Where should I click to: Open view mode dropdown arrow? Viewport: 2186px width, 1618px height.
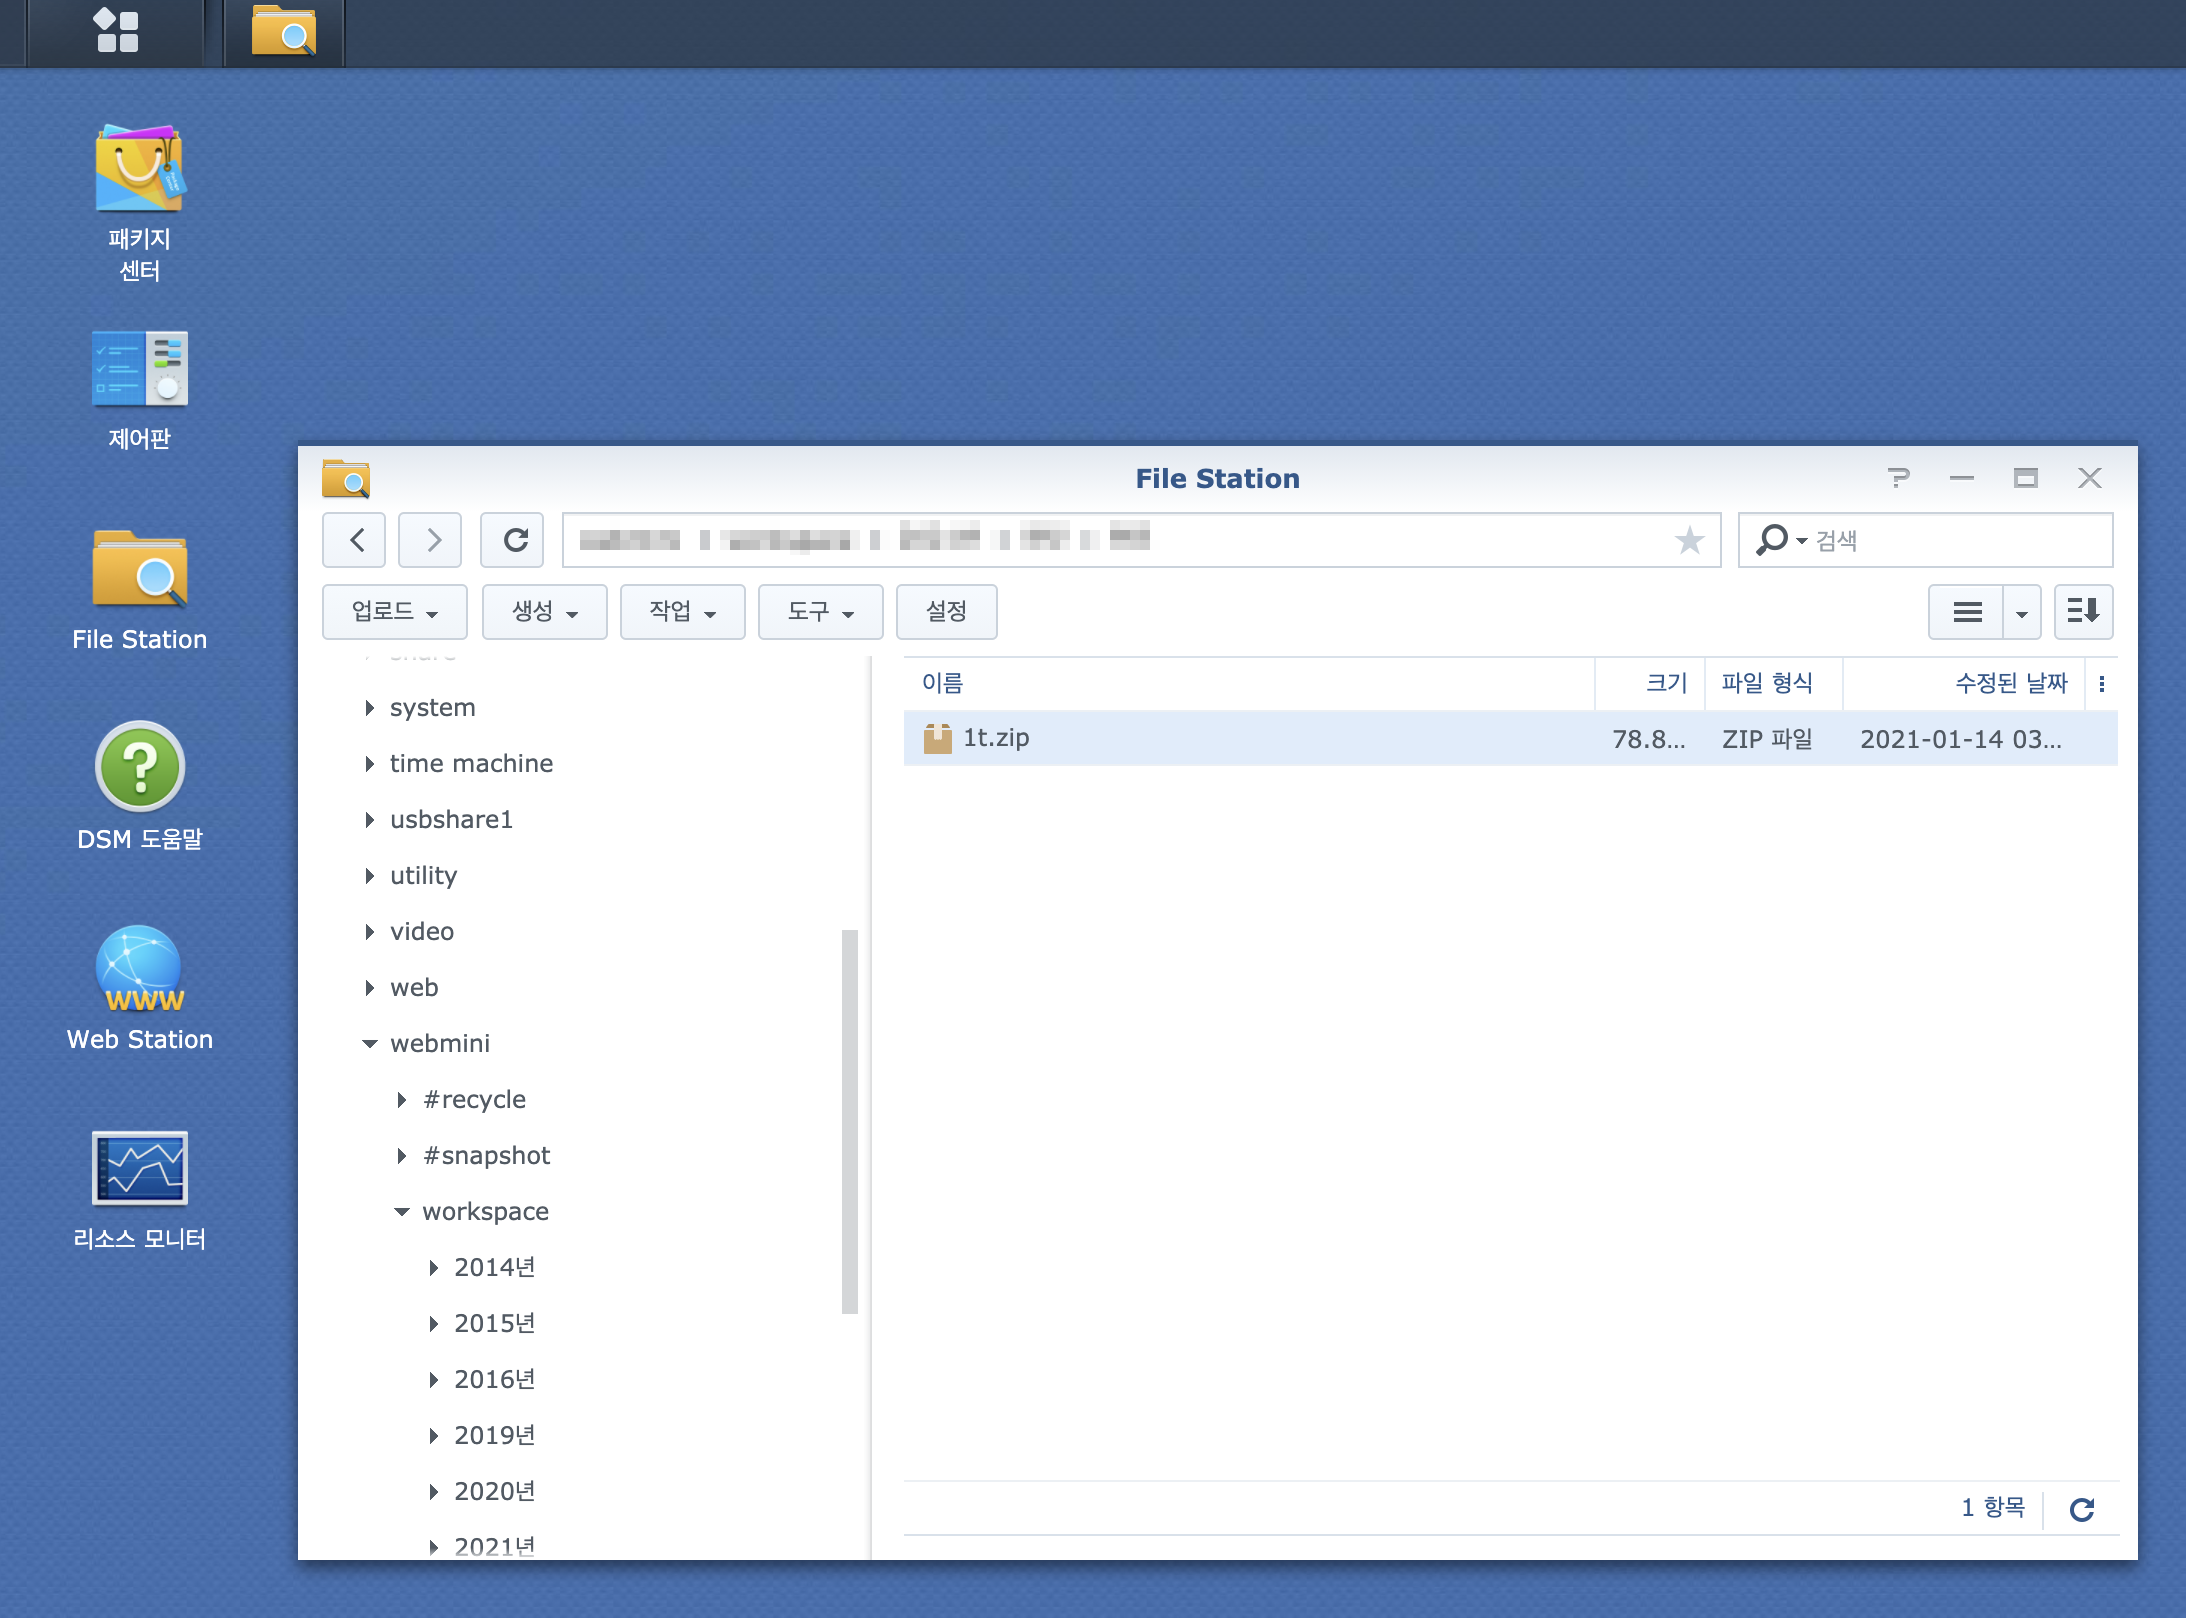coord(2021,613)
